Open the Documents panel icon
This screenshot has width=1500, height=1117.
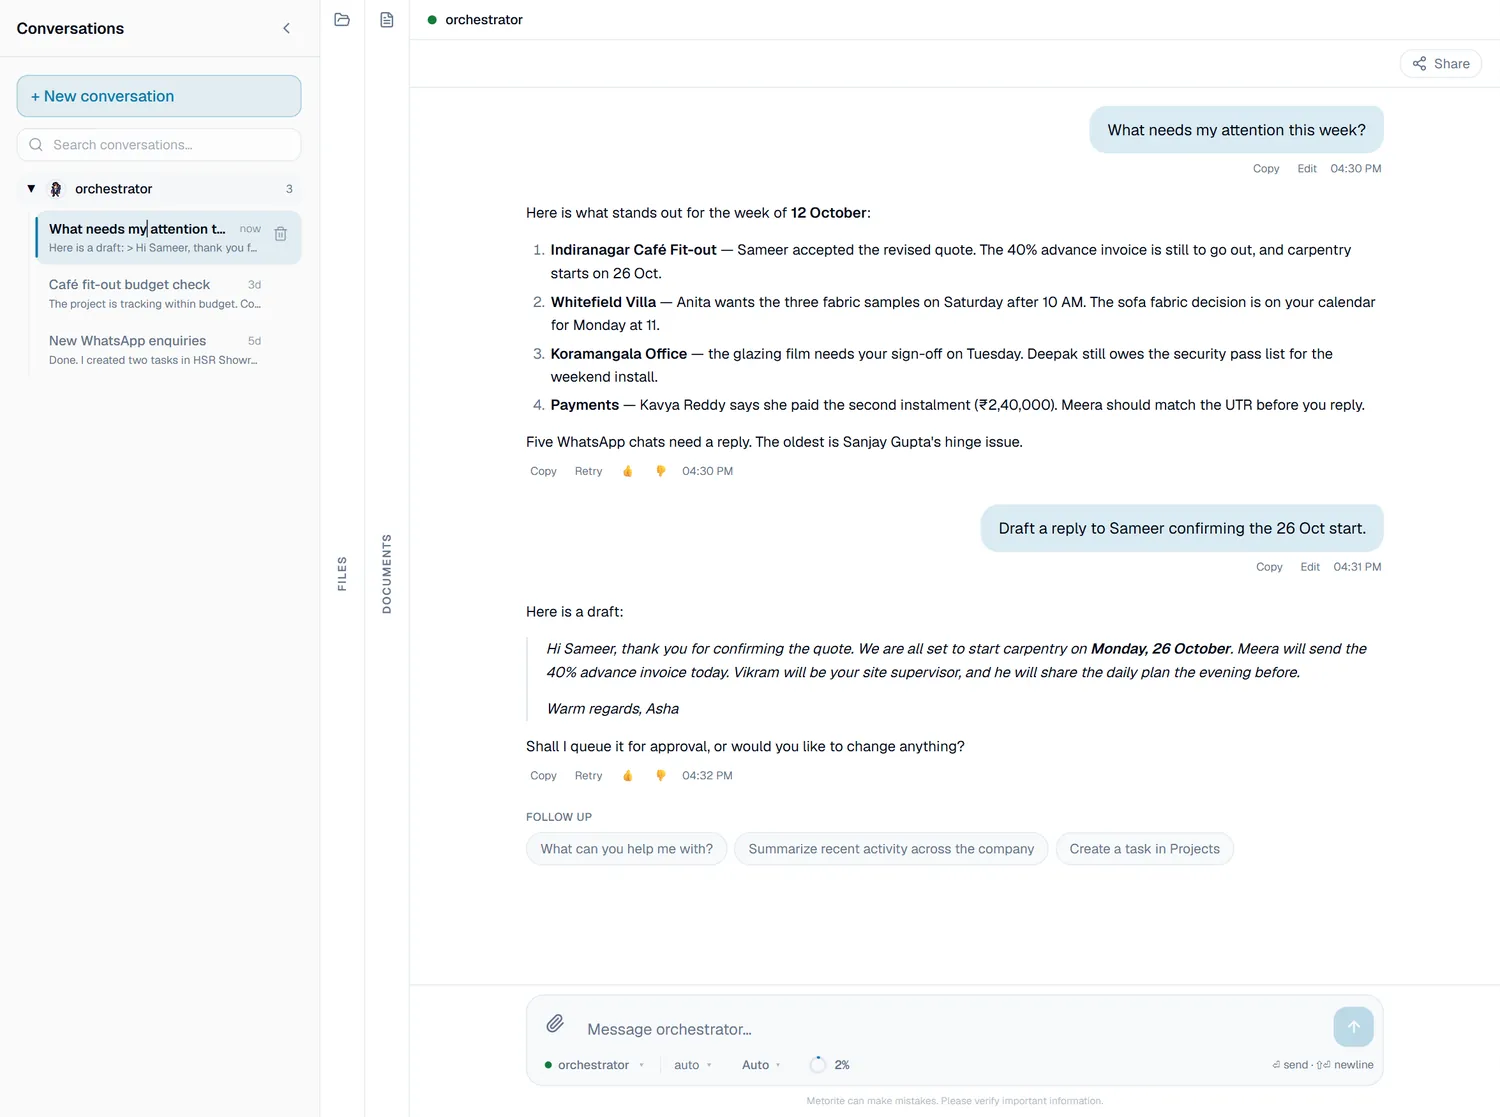click(387, 20)
